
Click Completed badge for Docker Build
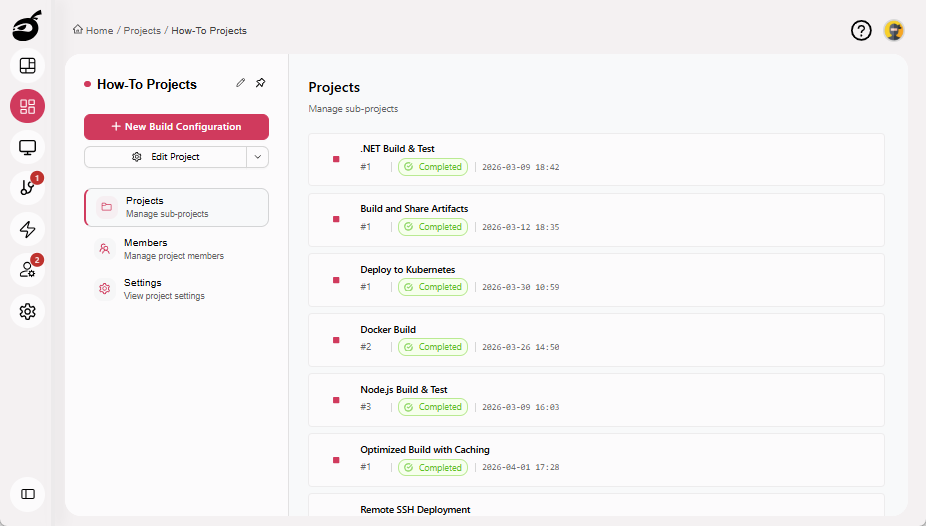click(433, 347)
